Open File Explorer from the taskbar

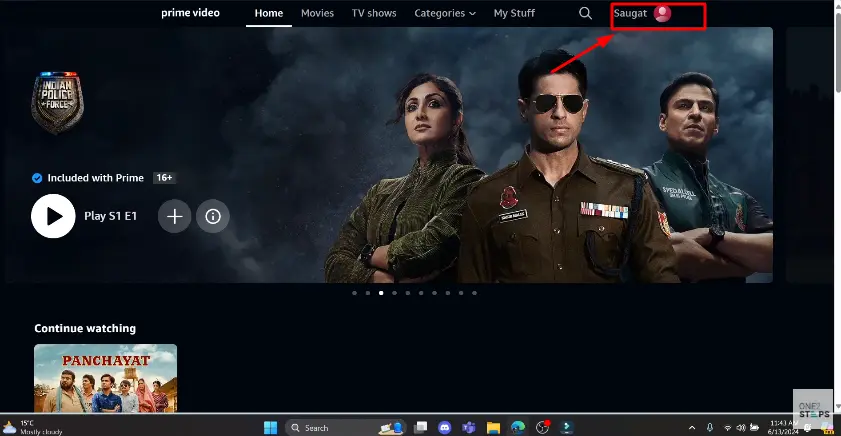tap(493, 427)
